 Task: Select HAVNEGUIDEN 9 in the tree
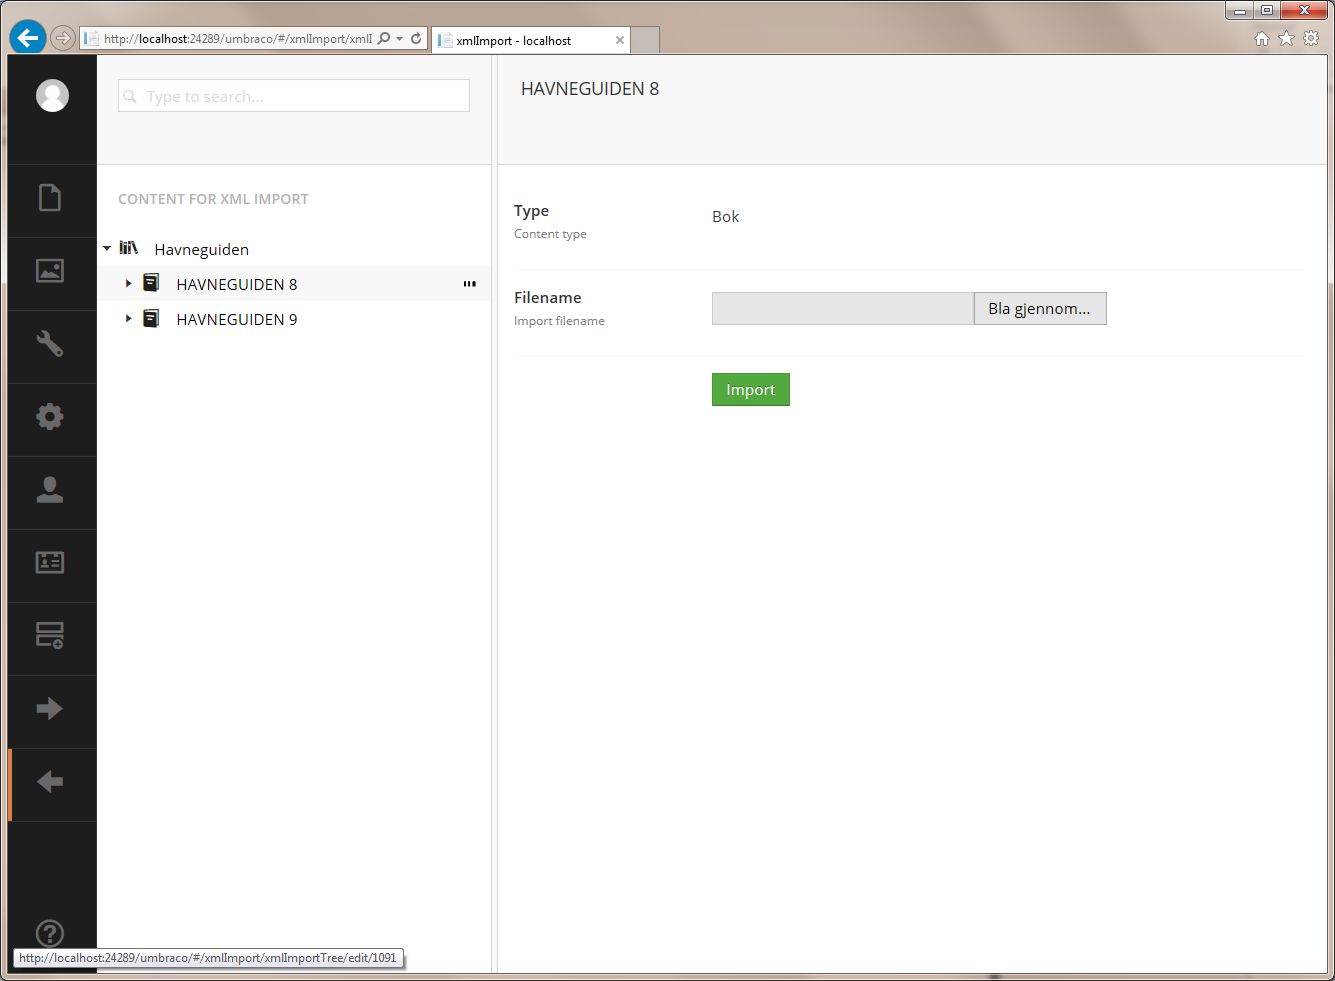pos(237,319)
